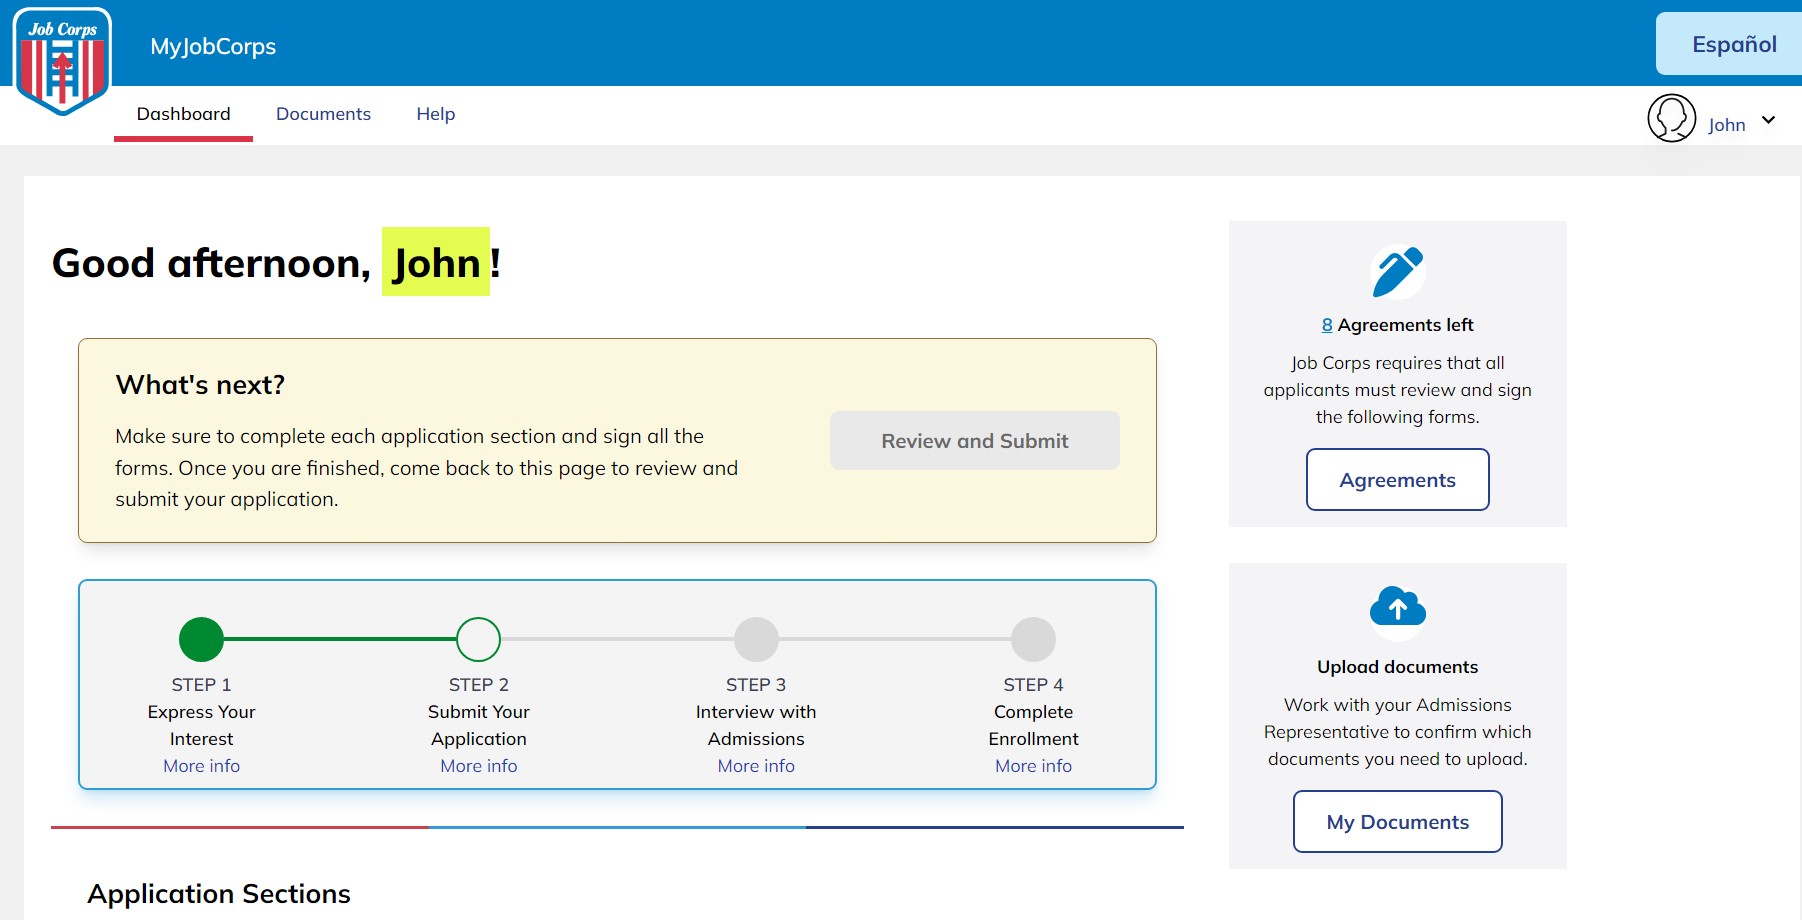
Task: Click the My Documents button
Action: click(x=1397, y=822)
